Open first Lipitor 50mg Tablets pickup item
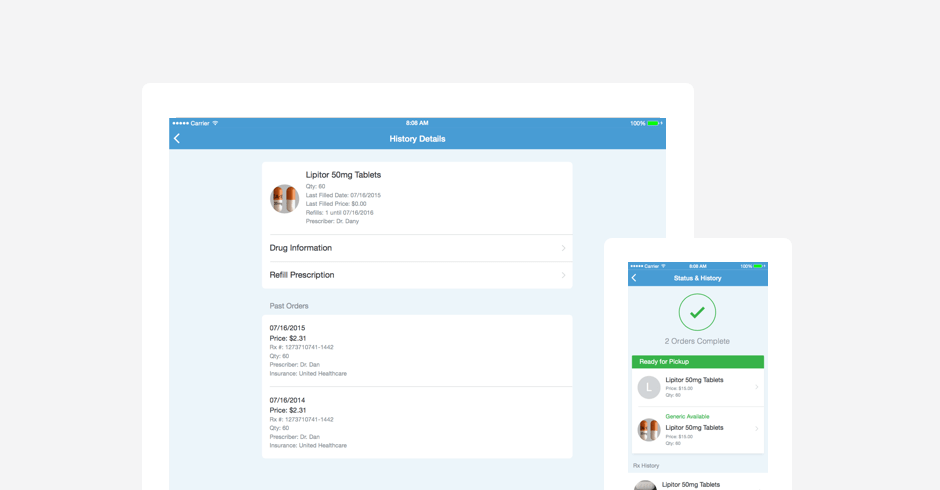 pyautogui.click(x=698, y=387)
